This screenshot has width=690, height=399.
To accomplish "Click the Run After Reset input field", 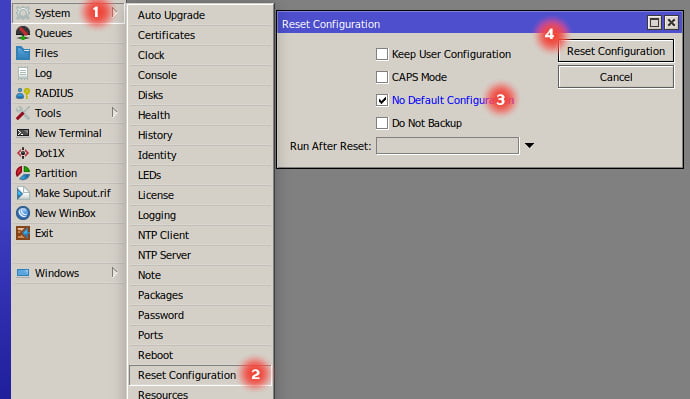I will coord(447,146).
